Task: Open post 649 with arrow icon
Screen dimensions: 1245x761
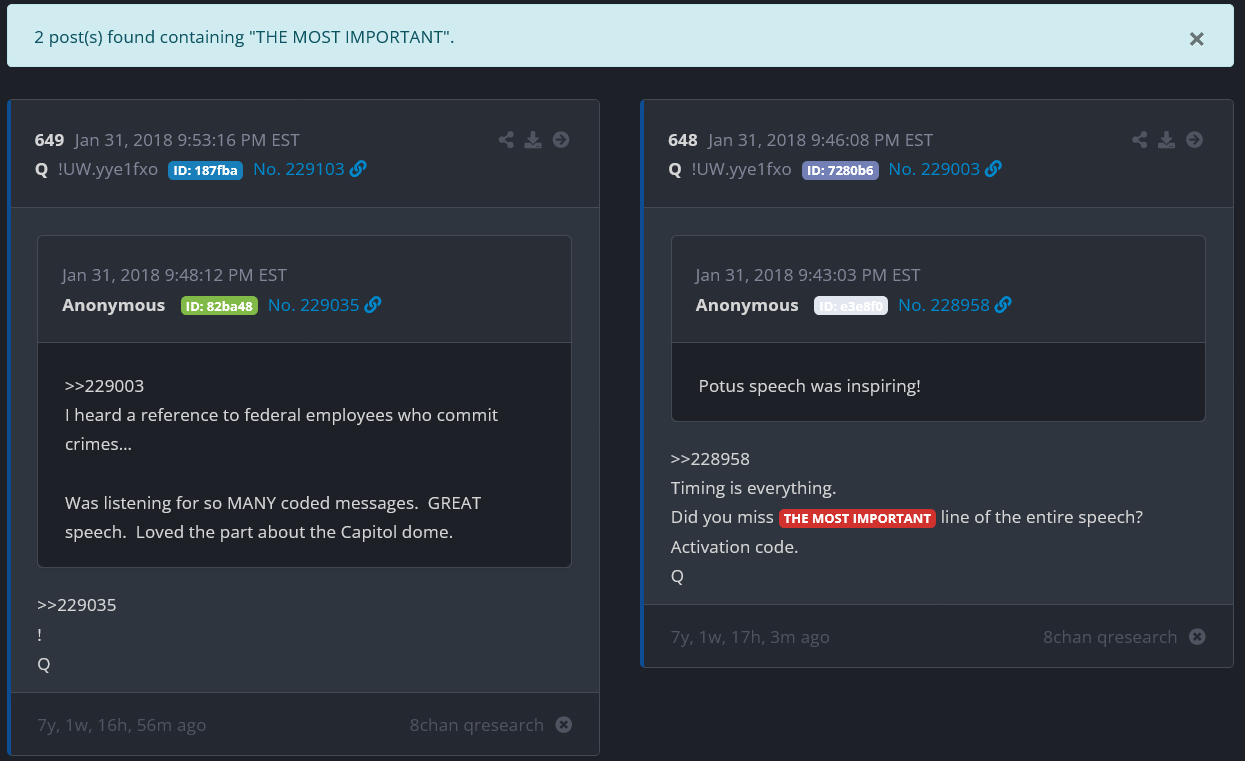Action: click(x=561, y=140)
